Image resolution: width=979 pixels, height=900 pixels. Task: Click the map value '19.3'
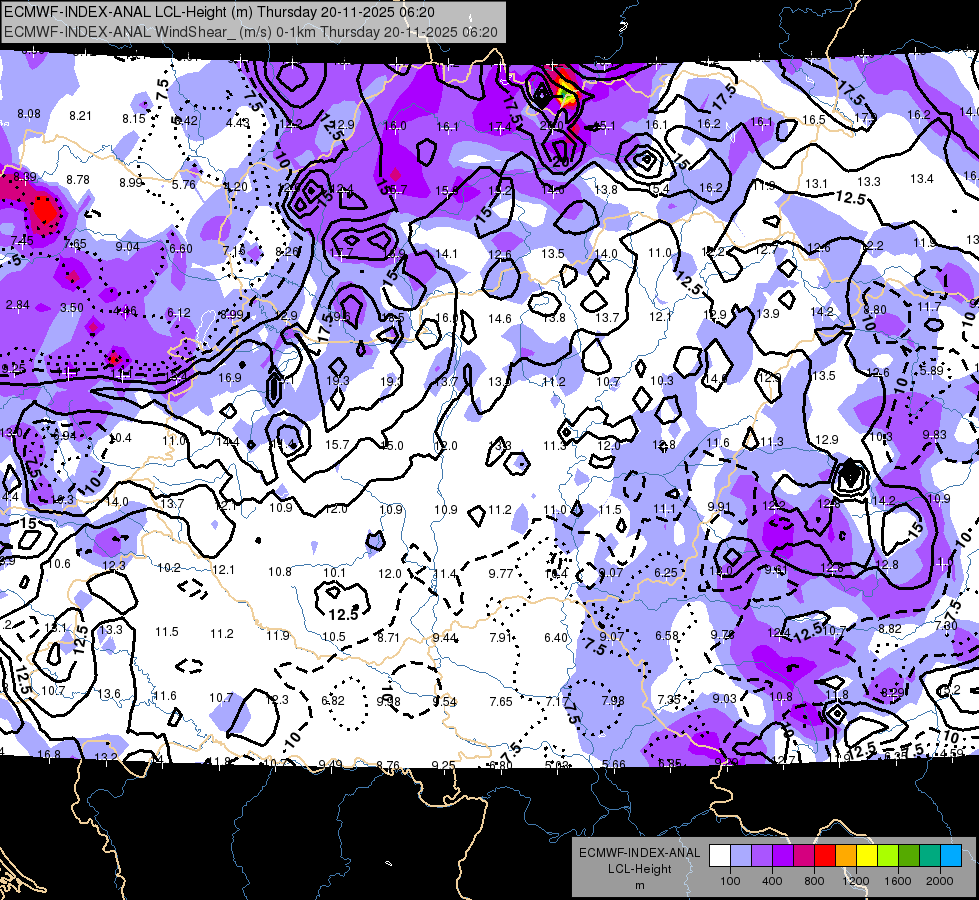click(x=337, y=380)
